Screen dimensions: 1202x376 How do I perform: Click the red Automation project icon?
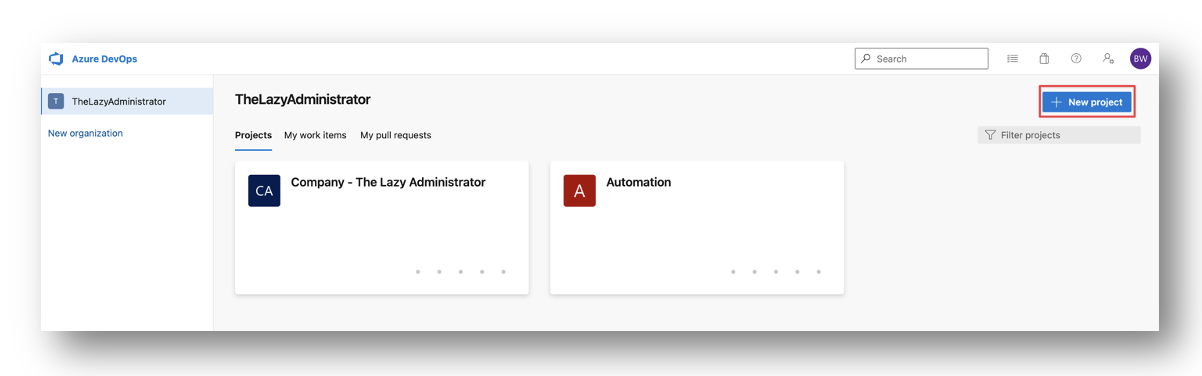579,190
